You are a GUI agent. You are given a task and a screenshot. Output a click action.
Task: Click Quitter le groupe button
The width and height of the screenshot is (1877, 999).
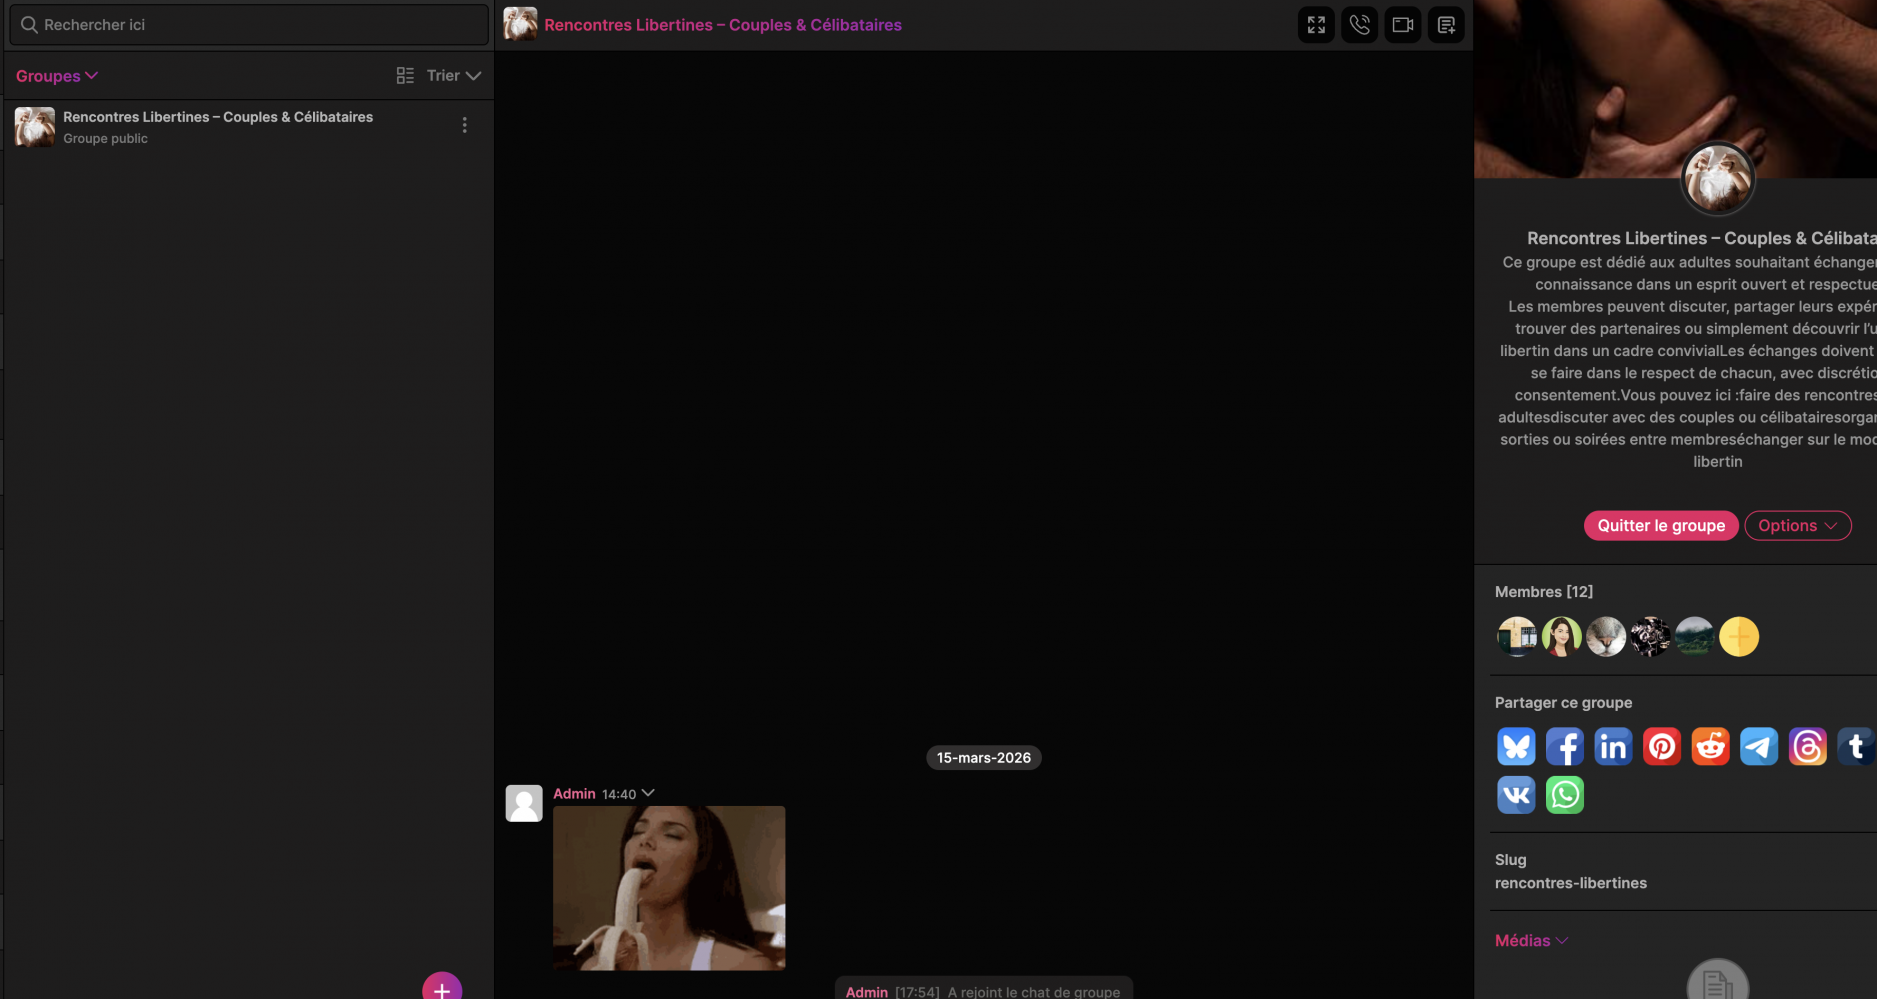(x=1660, y=526)
